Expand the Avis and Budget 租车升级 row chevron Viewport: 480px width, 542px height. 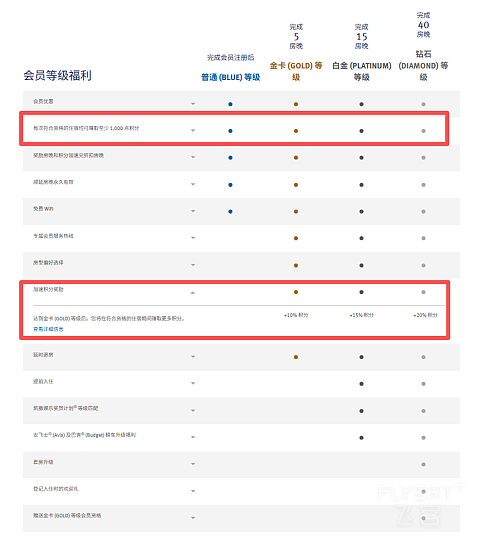(193, 437)
